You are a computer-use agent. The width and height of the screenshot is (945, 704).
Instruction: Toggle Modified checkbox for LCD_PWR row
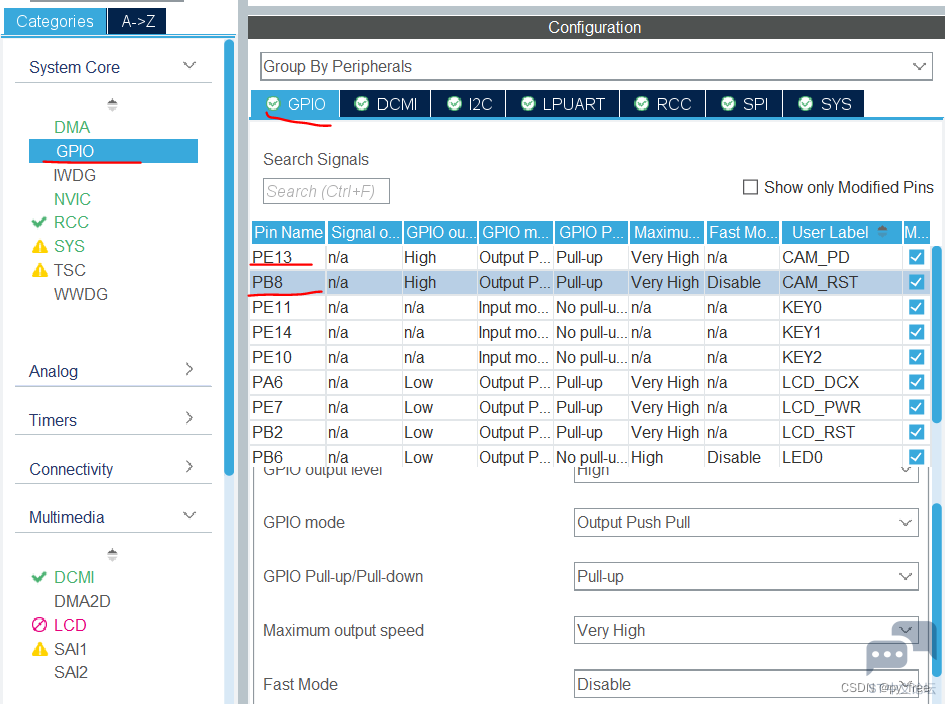916,407
